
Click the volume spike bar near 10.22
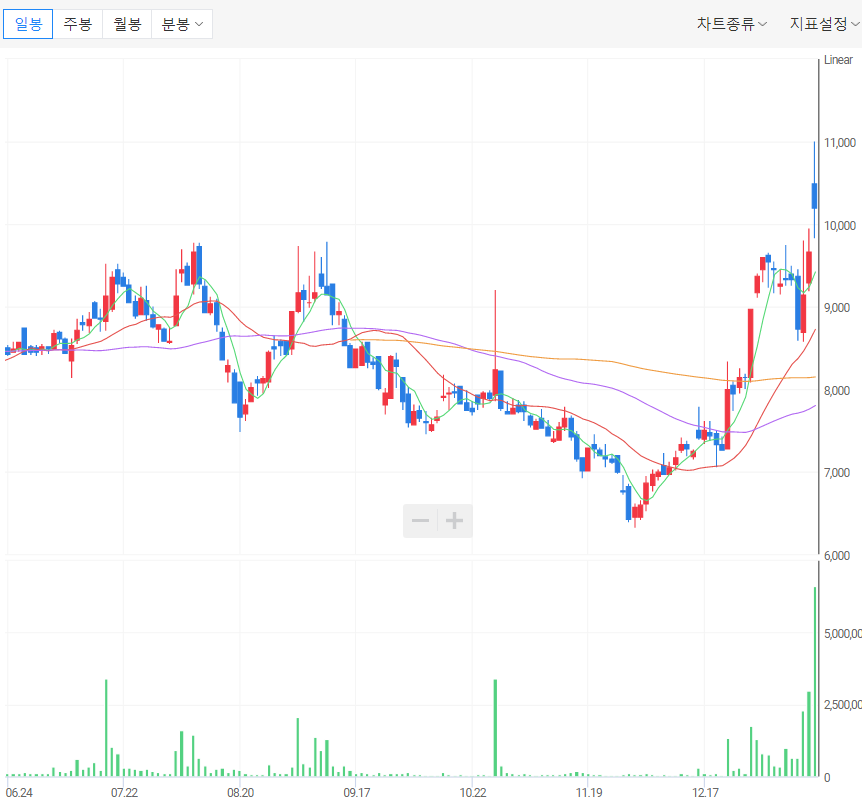click(495, 728)
